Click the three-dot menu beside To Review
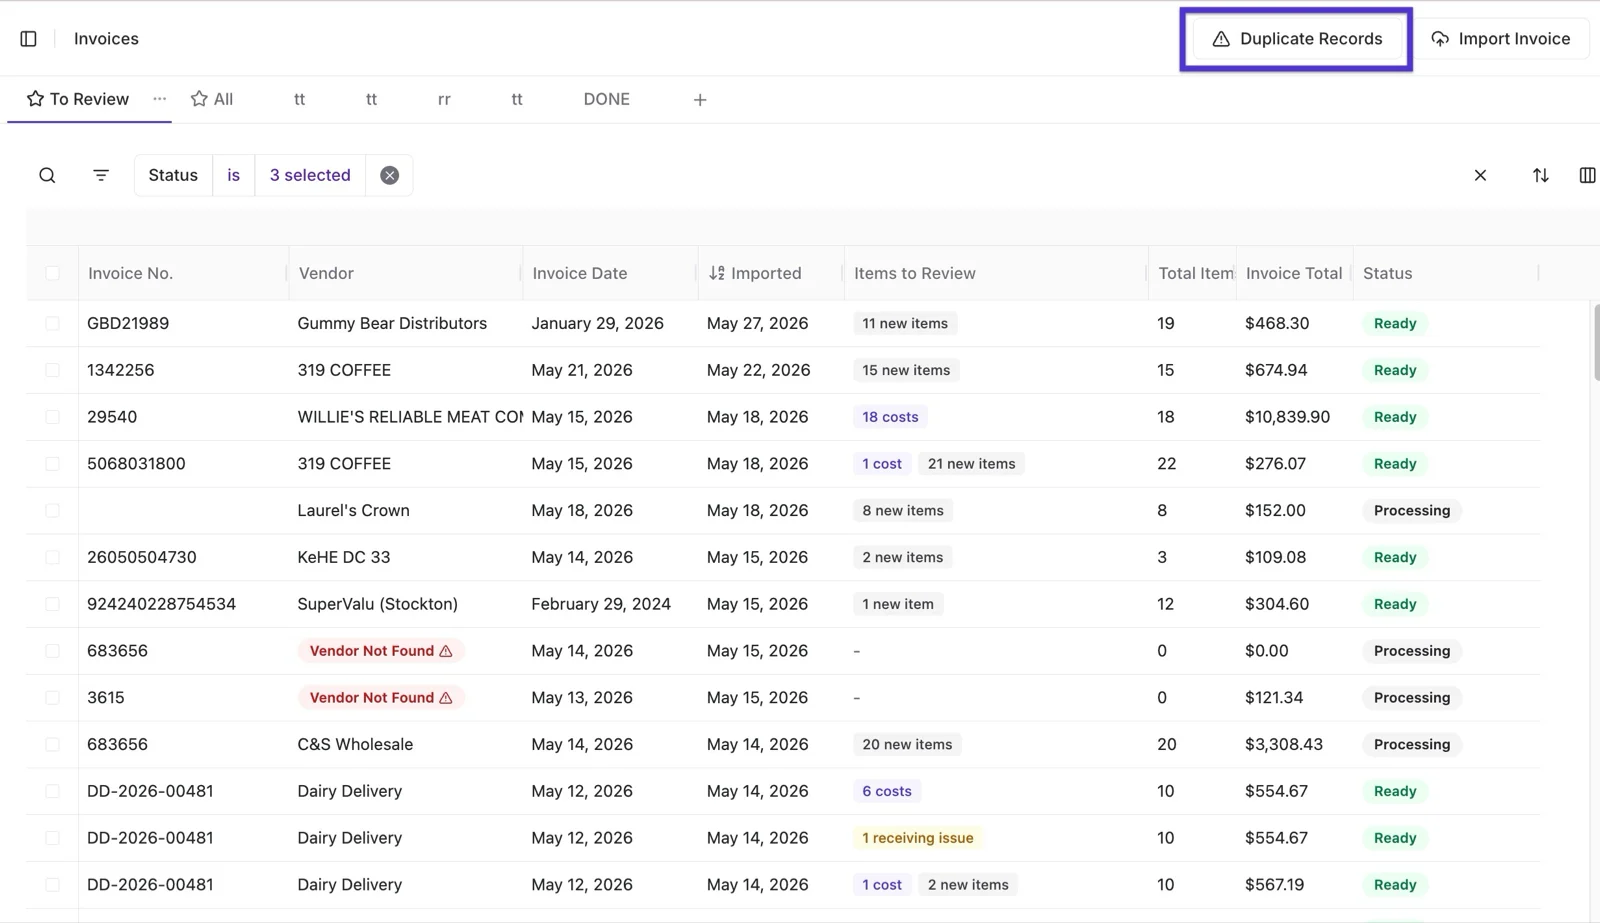1600x923 pixels. 159,99
